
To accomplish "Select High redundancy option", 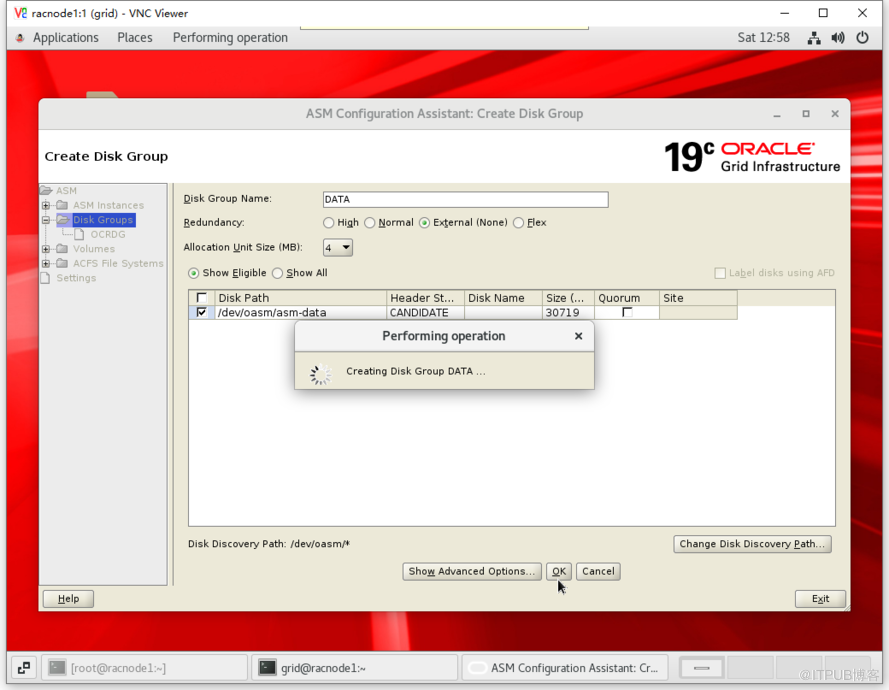I will pyautogui.click(x=329, y=223).
